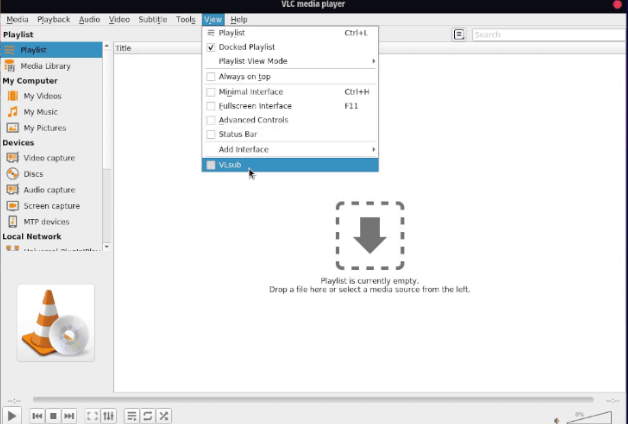
Task: Select Video capture device
Action: pyautogui.click(x=51, y=158)
